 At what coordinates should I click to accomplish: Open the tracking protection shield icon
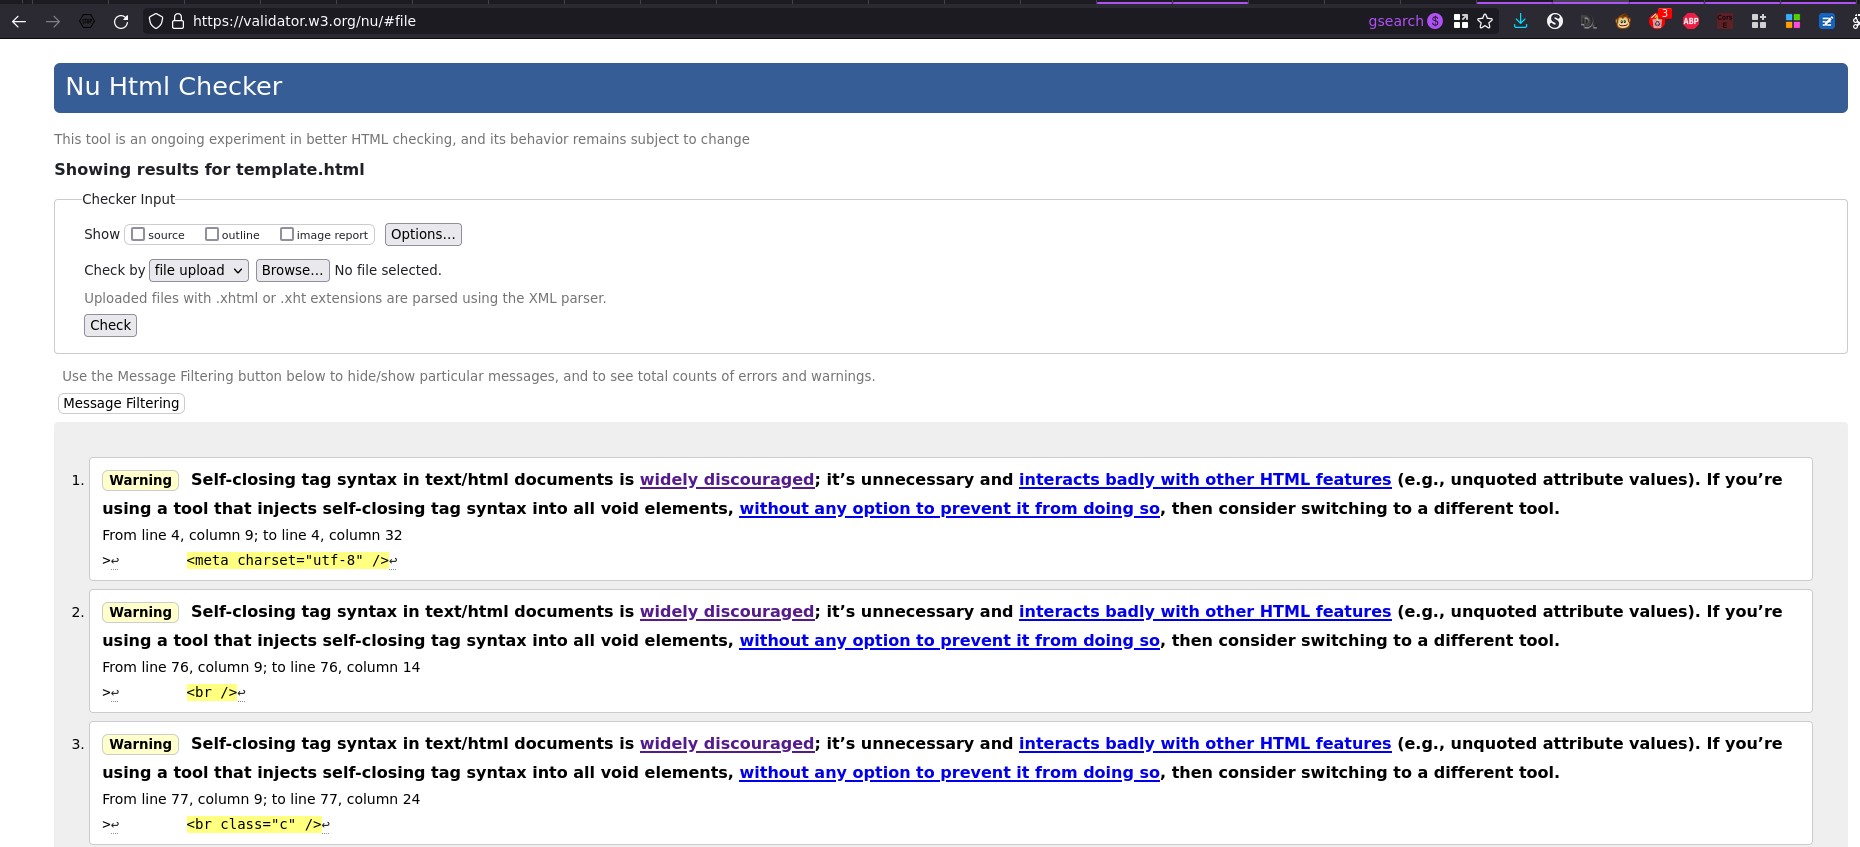[x=156, y=21]
